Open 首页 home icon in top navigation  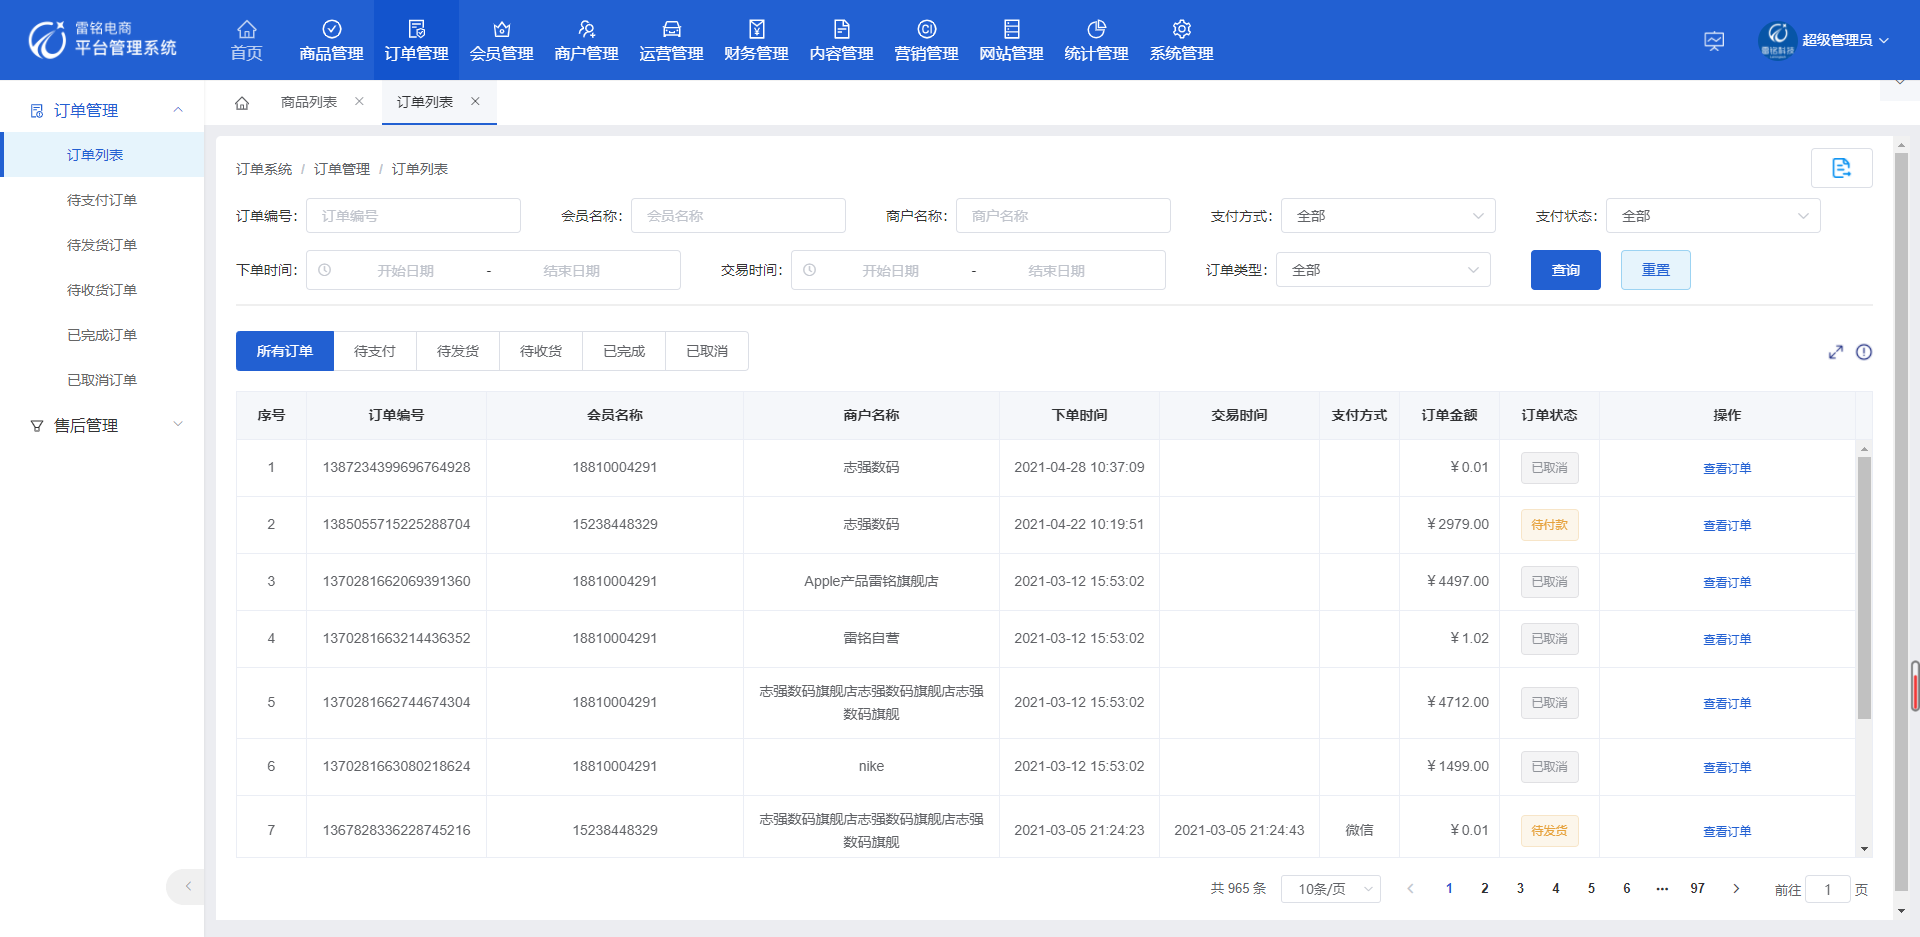tap(247, 29)
